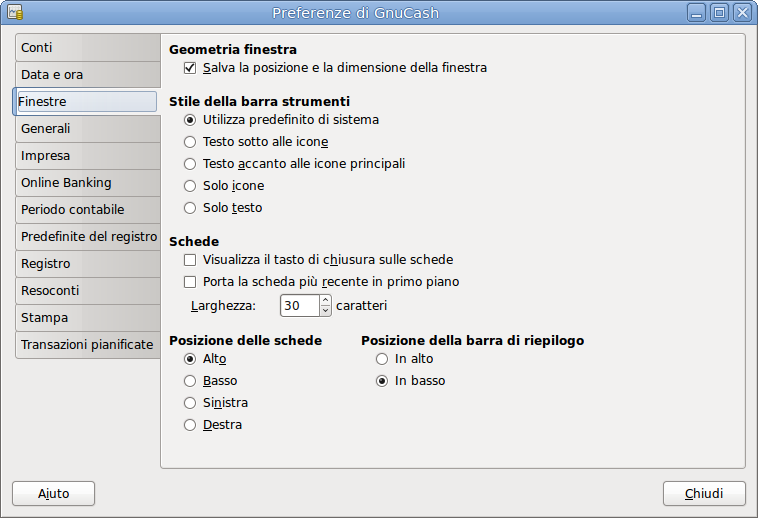This screenshot has width=758, height=518.
Task: Set tab position to 'Sinistra'
Action: [x=190, y=403]
